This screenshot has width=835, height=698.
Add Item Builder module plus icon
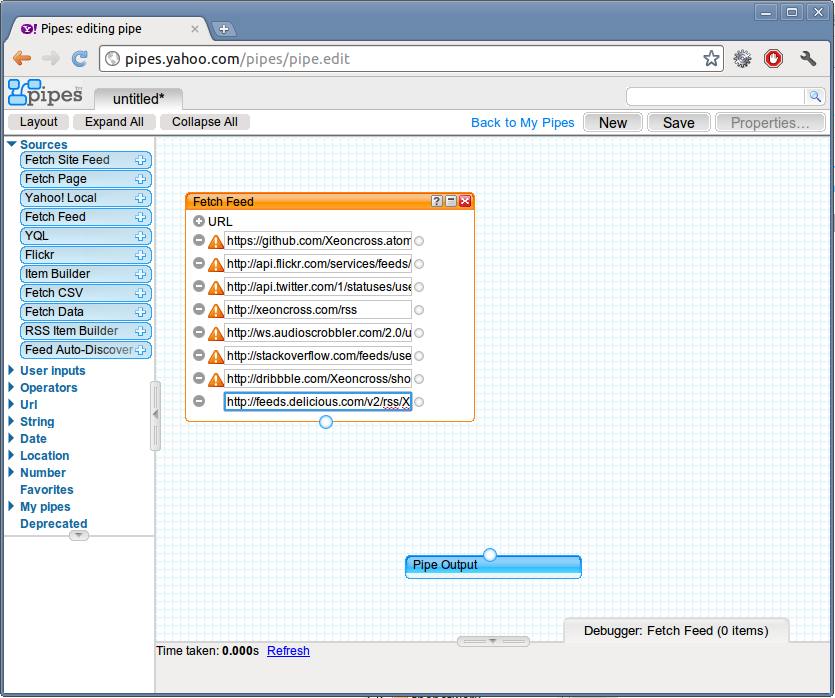tap(141, 274)
